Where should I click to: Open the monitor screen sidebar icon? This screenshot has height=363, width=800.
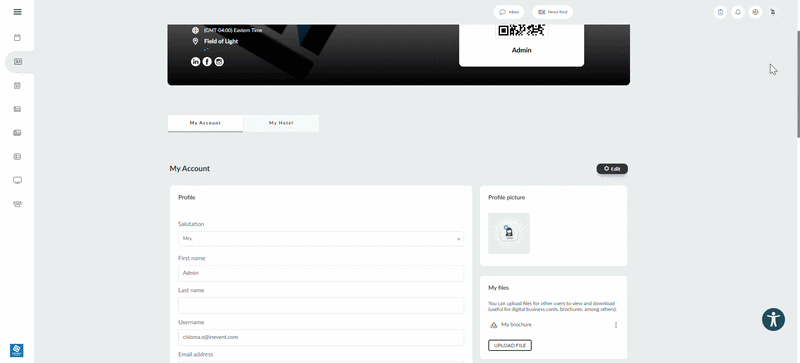tap(17, 180)
